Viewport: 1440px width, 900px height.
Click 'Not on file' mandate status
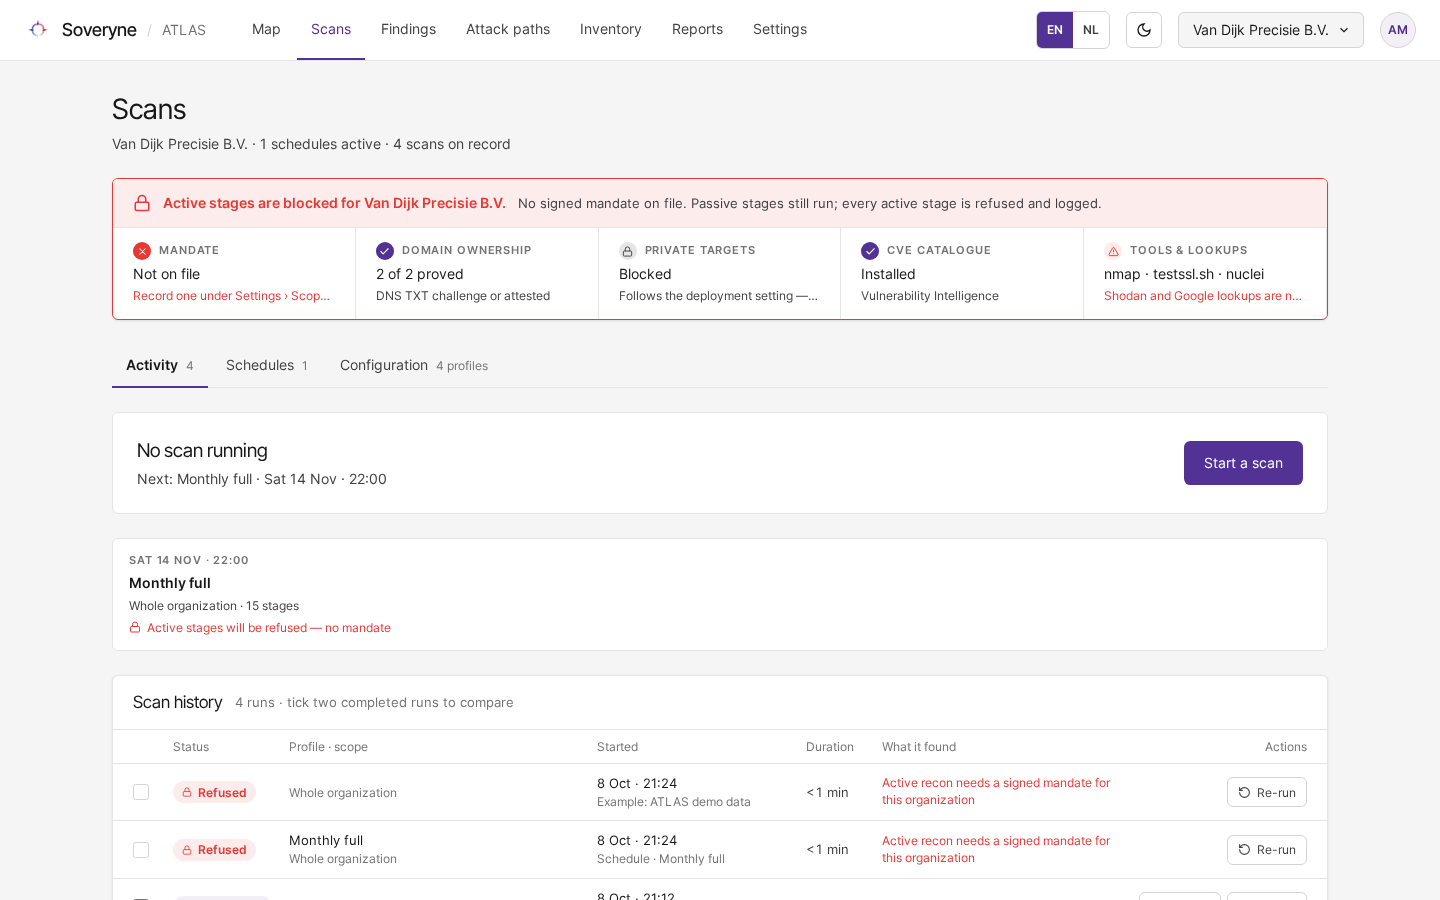click(166, 274)
